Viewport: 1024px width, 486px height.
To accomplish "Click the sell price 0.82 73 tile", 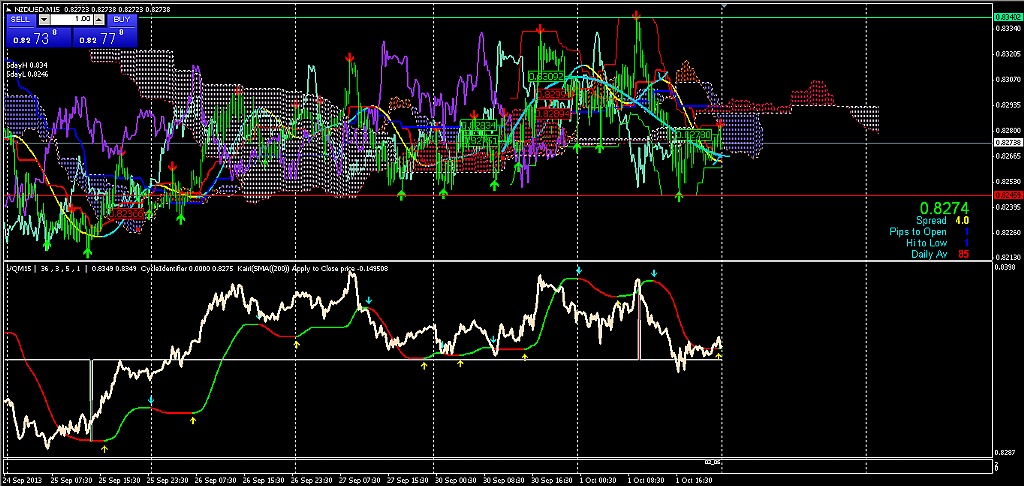I will click(39, 38).
